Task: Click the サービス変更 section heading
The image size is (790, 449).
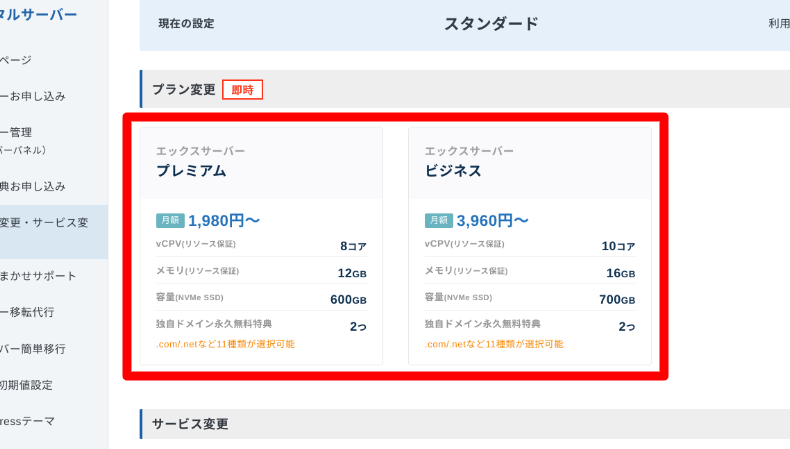Action: (x=190, y=424)
